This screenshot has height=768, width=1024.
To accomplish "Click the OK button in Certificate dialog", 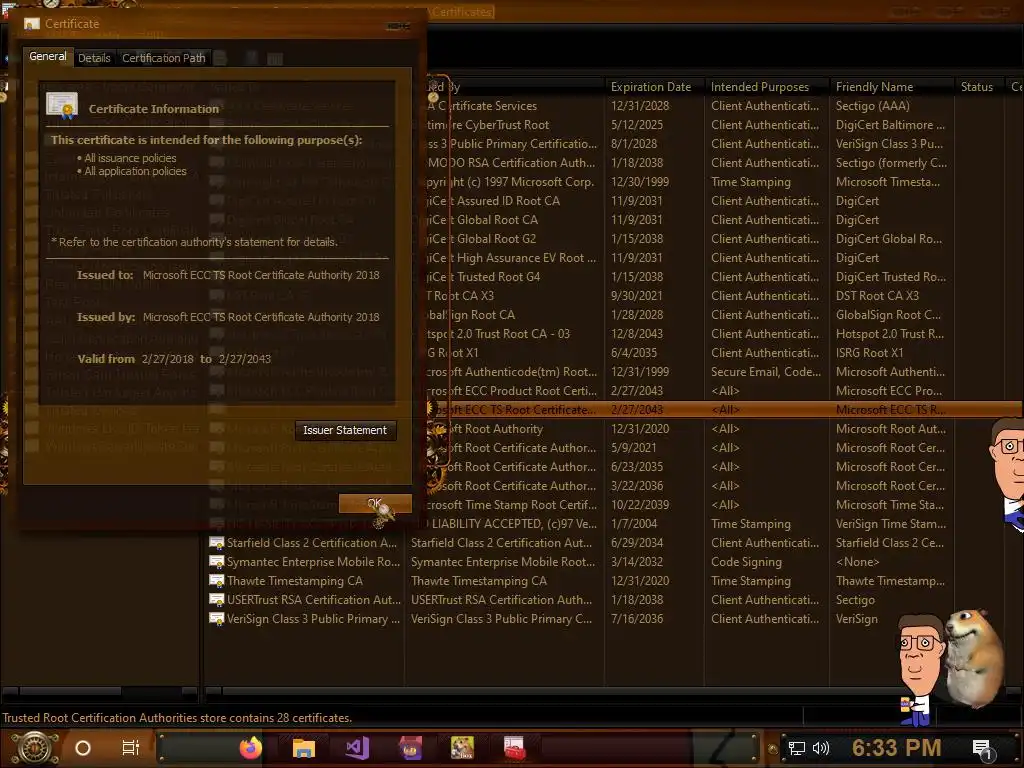I will point(375,503).
